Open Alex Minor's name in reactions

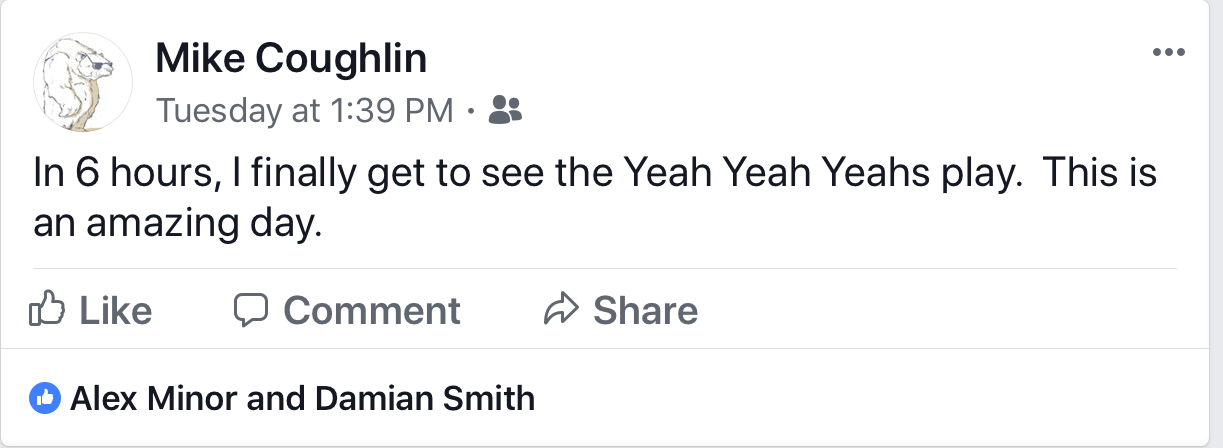(153, 399)
